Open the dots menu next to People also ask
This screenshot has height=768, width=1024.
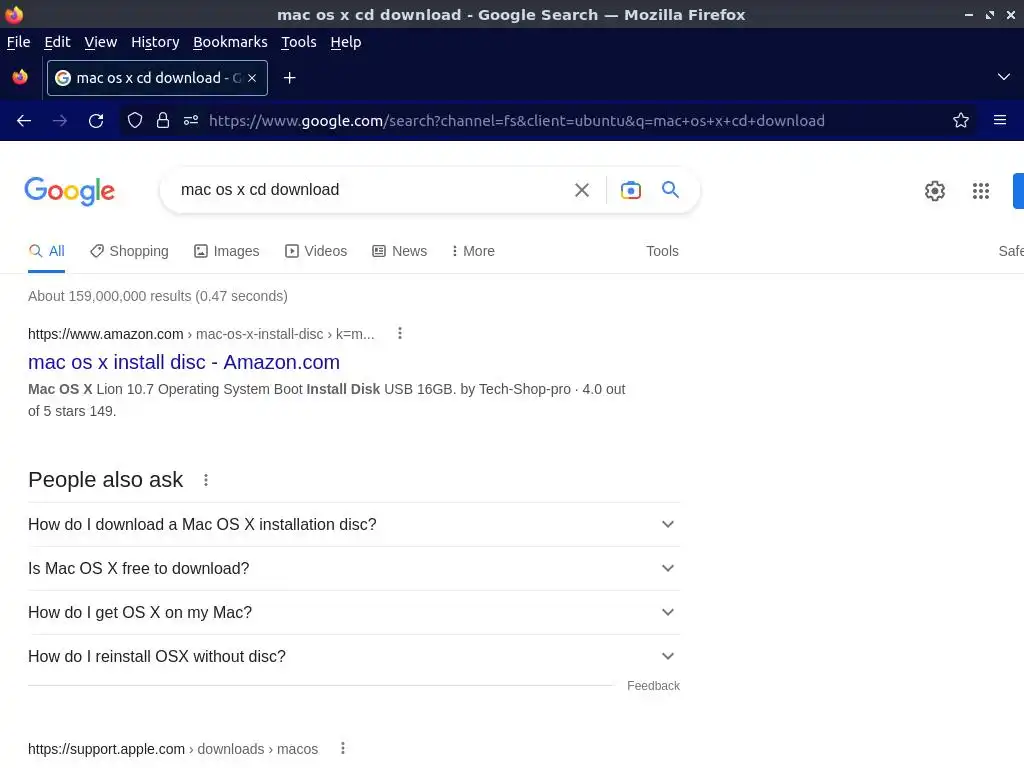[x=206, y=480]
